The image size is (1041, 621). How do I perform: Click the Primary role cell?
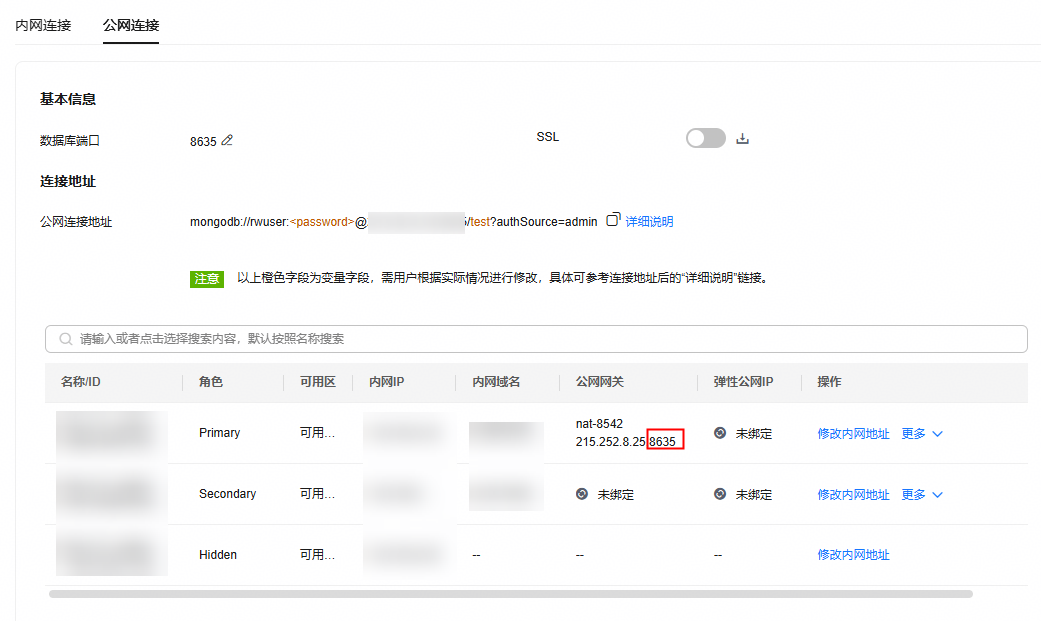click(x=219, y=433)
